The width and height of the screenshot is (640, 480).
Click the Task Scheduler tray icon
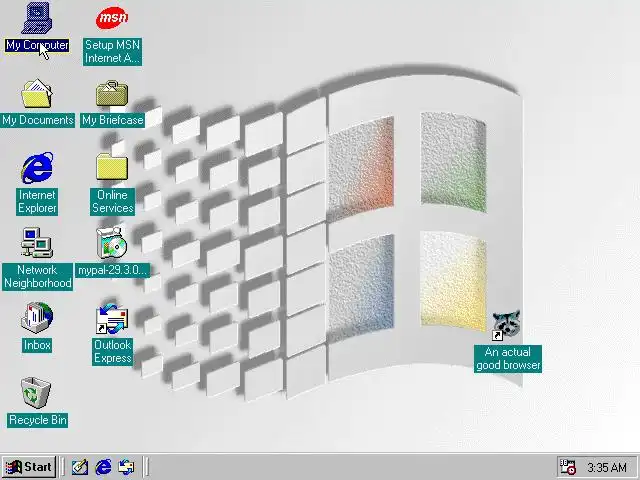coord(568,467)
